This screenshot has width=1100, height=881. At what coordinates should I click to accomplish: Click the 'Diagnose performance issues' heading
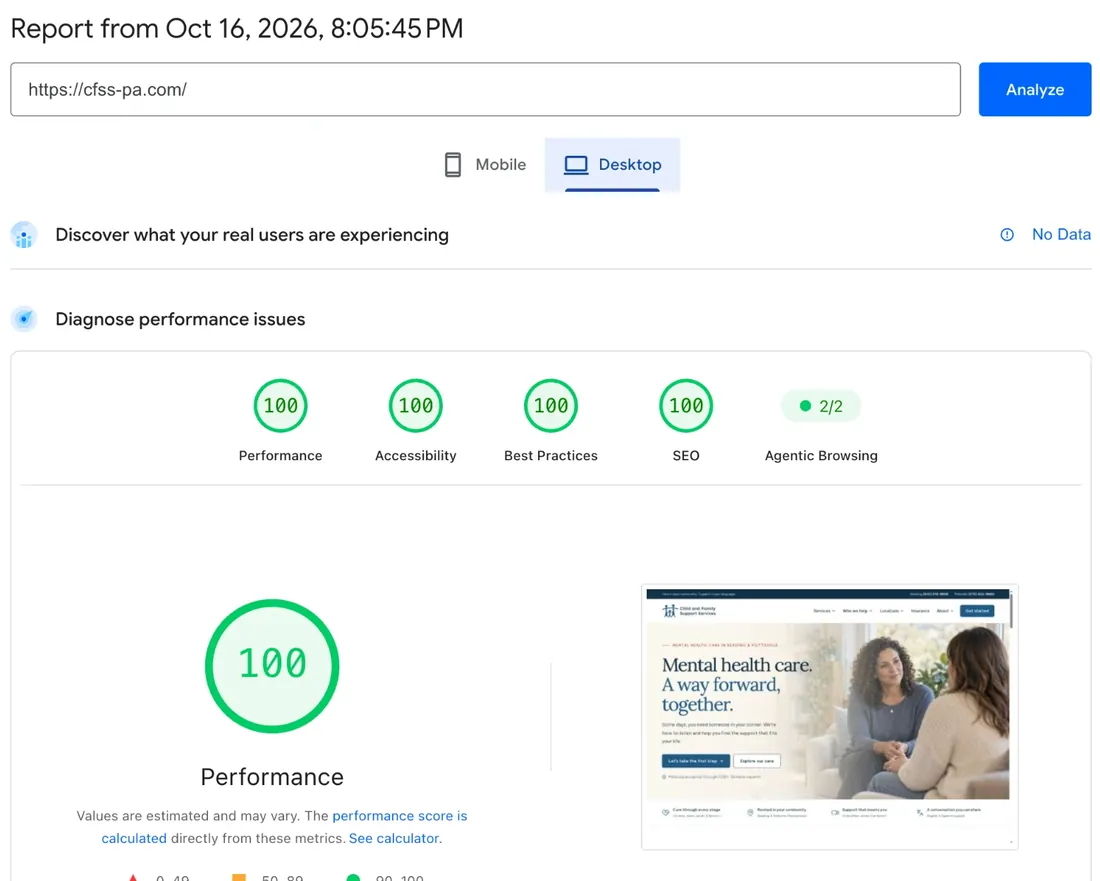pos(180,319)
